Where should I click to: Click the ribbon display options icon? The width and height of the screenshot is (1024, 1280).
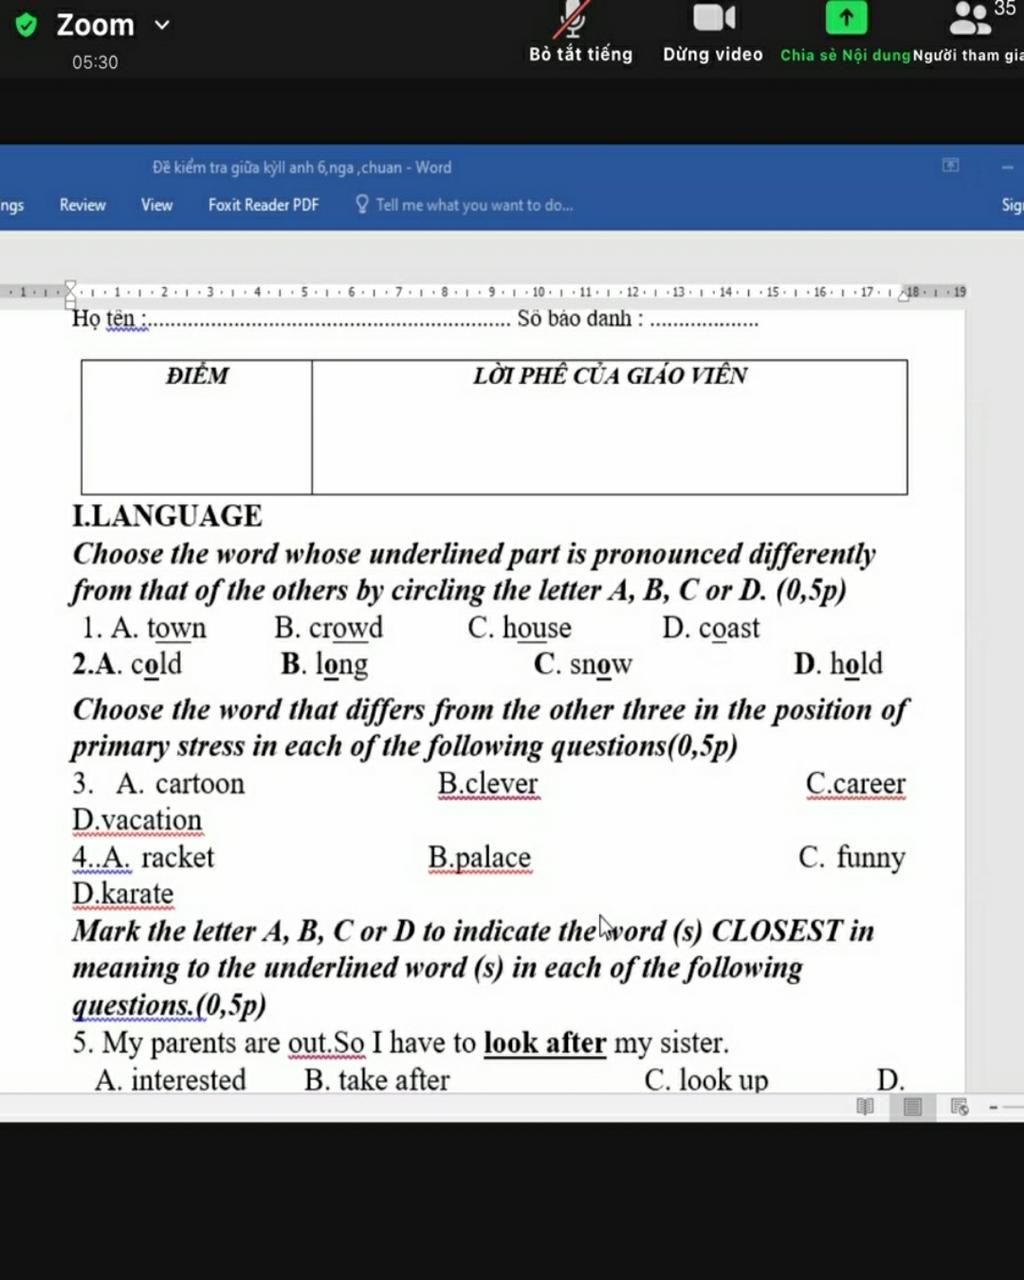[951, 165]
